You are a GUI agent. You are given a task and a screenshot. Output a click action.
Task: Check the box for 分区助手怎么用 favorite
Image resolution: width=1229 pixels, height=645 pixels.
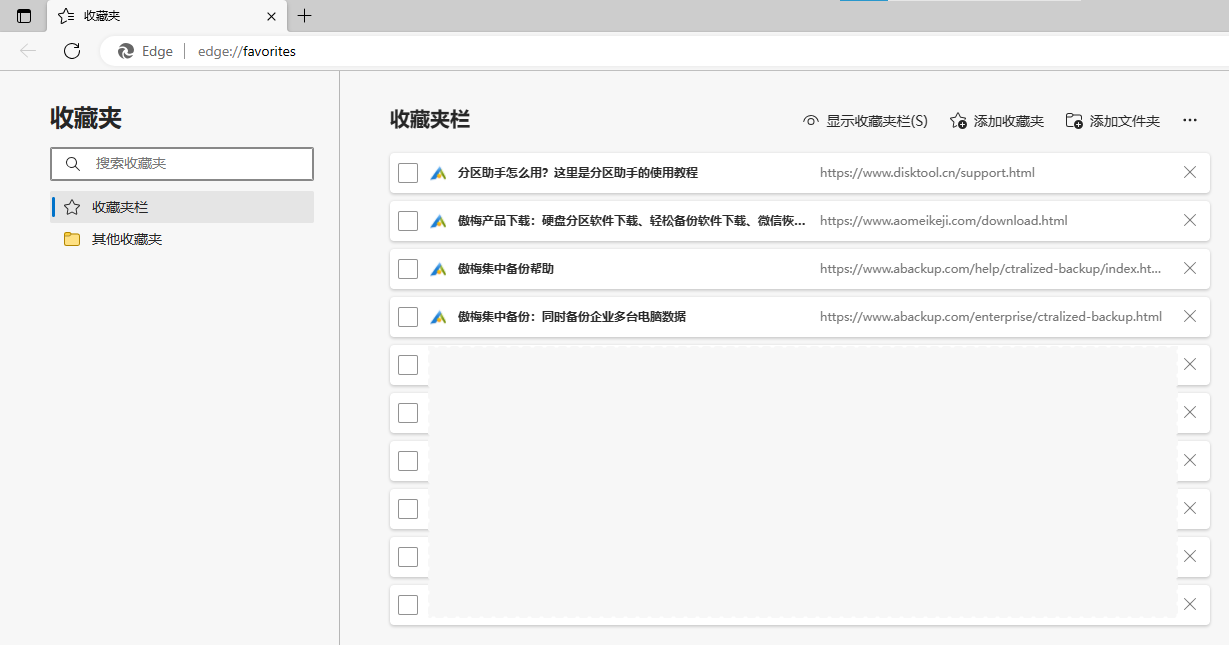408,173
